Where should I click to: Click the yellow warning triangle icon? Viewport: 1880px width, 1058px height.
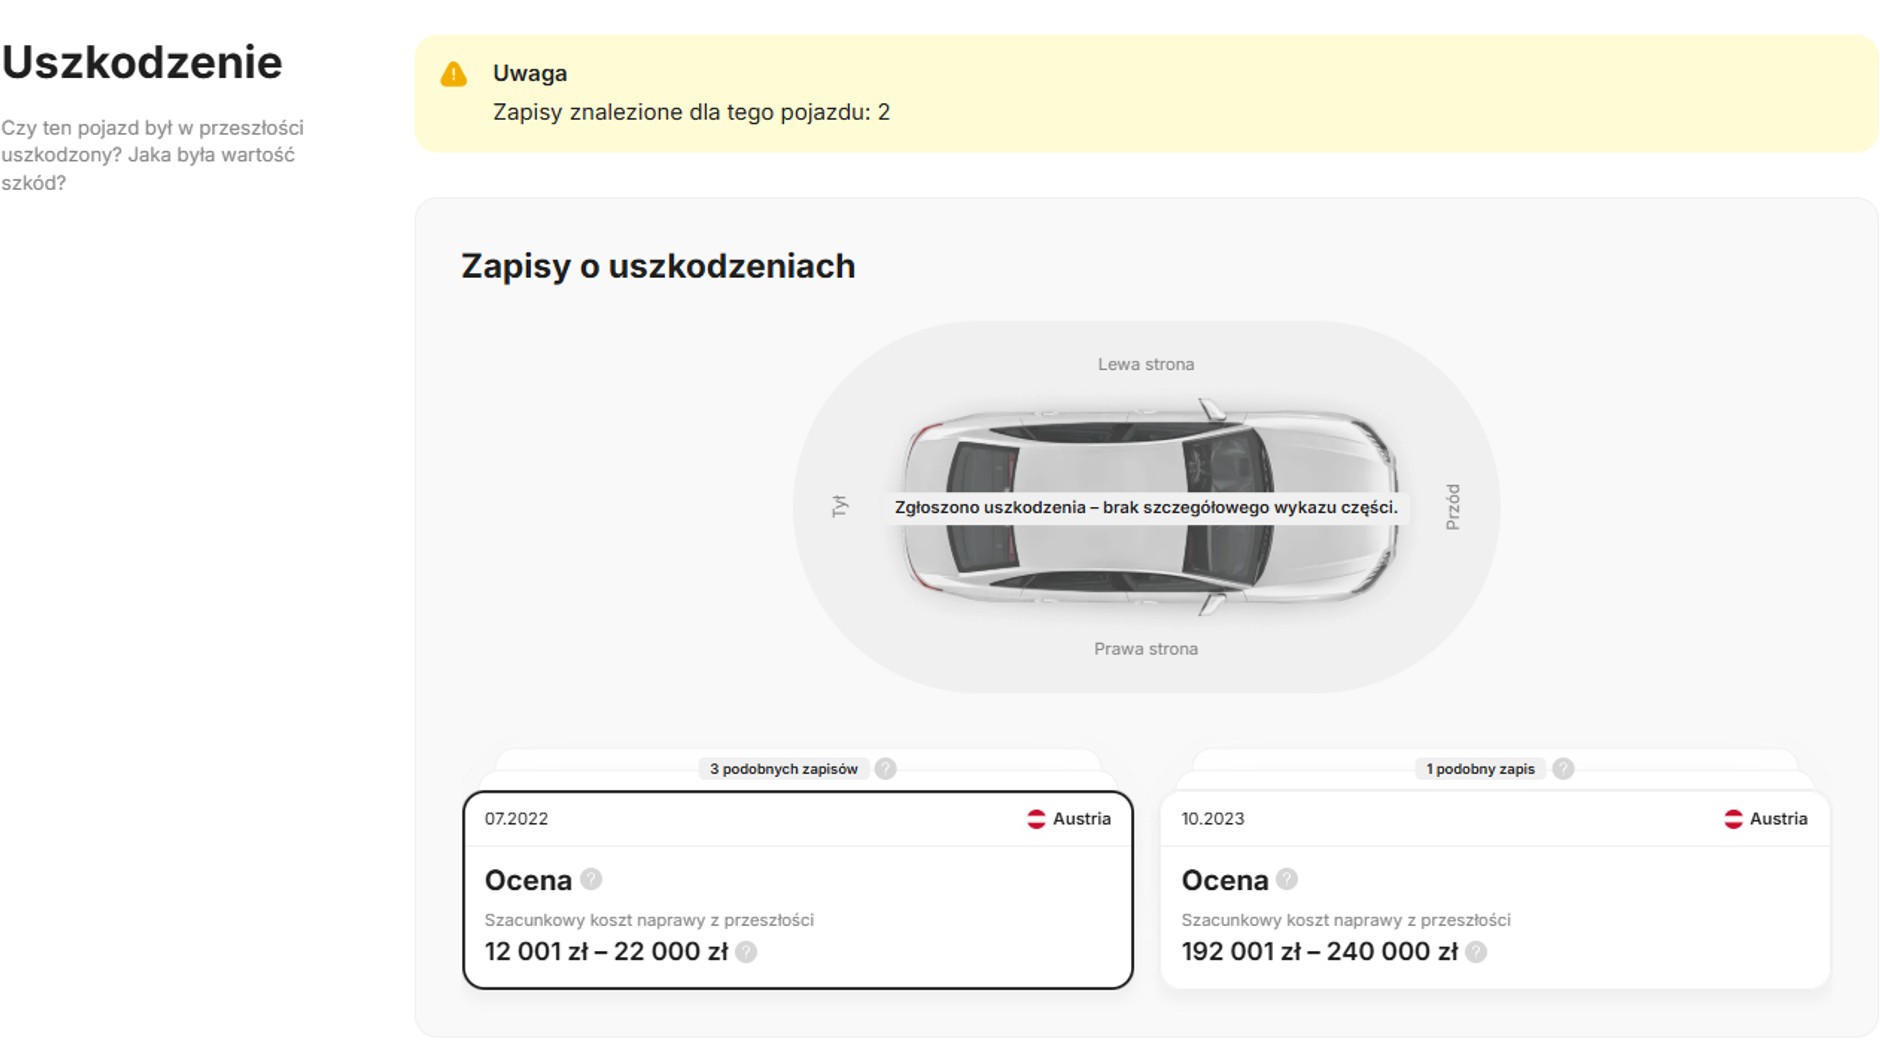tap(455, 72)
